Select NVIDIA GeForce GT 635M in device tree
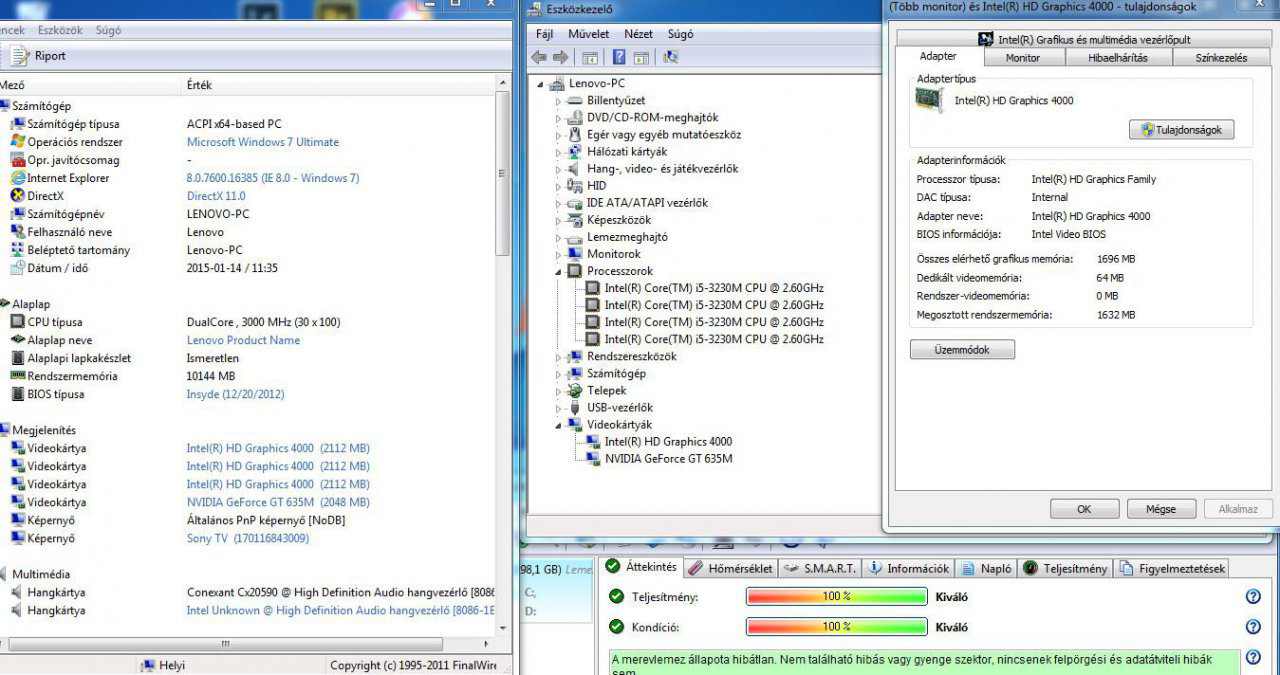Image resolution: width=1280 pixels, height=675 pixels. (668, 459)
